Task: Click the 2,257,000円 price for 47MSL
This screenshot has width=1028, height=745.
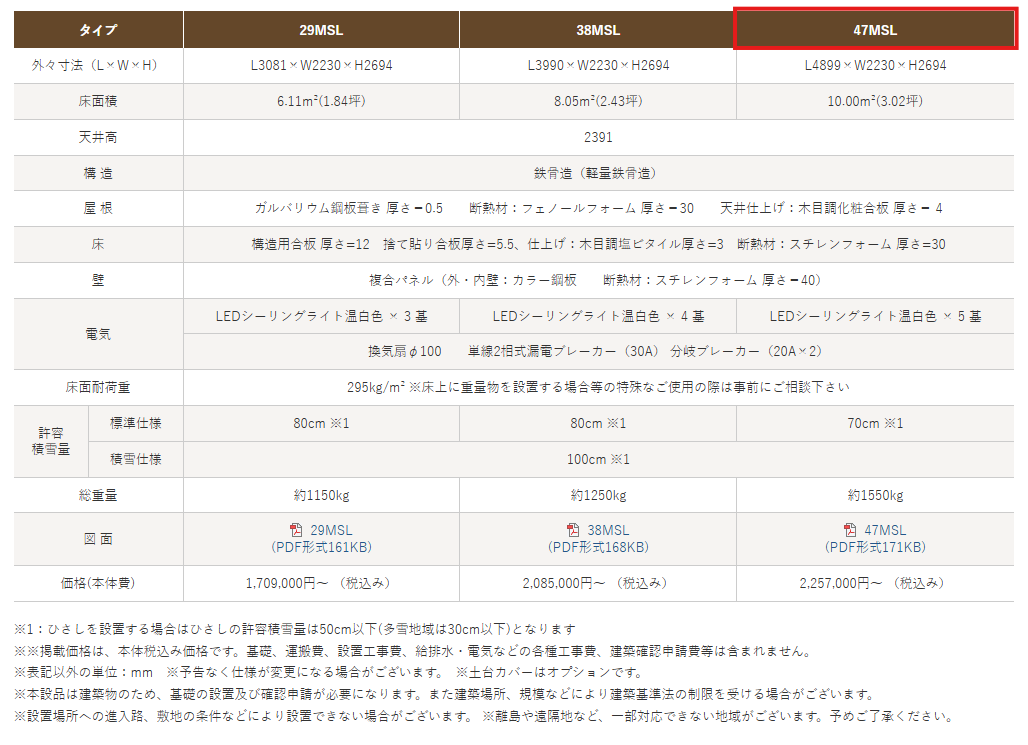Action: [x=875, y=582]
